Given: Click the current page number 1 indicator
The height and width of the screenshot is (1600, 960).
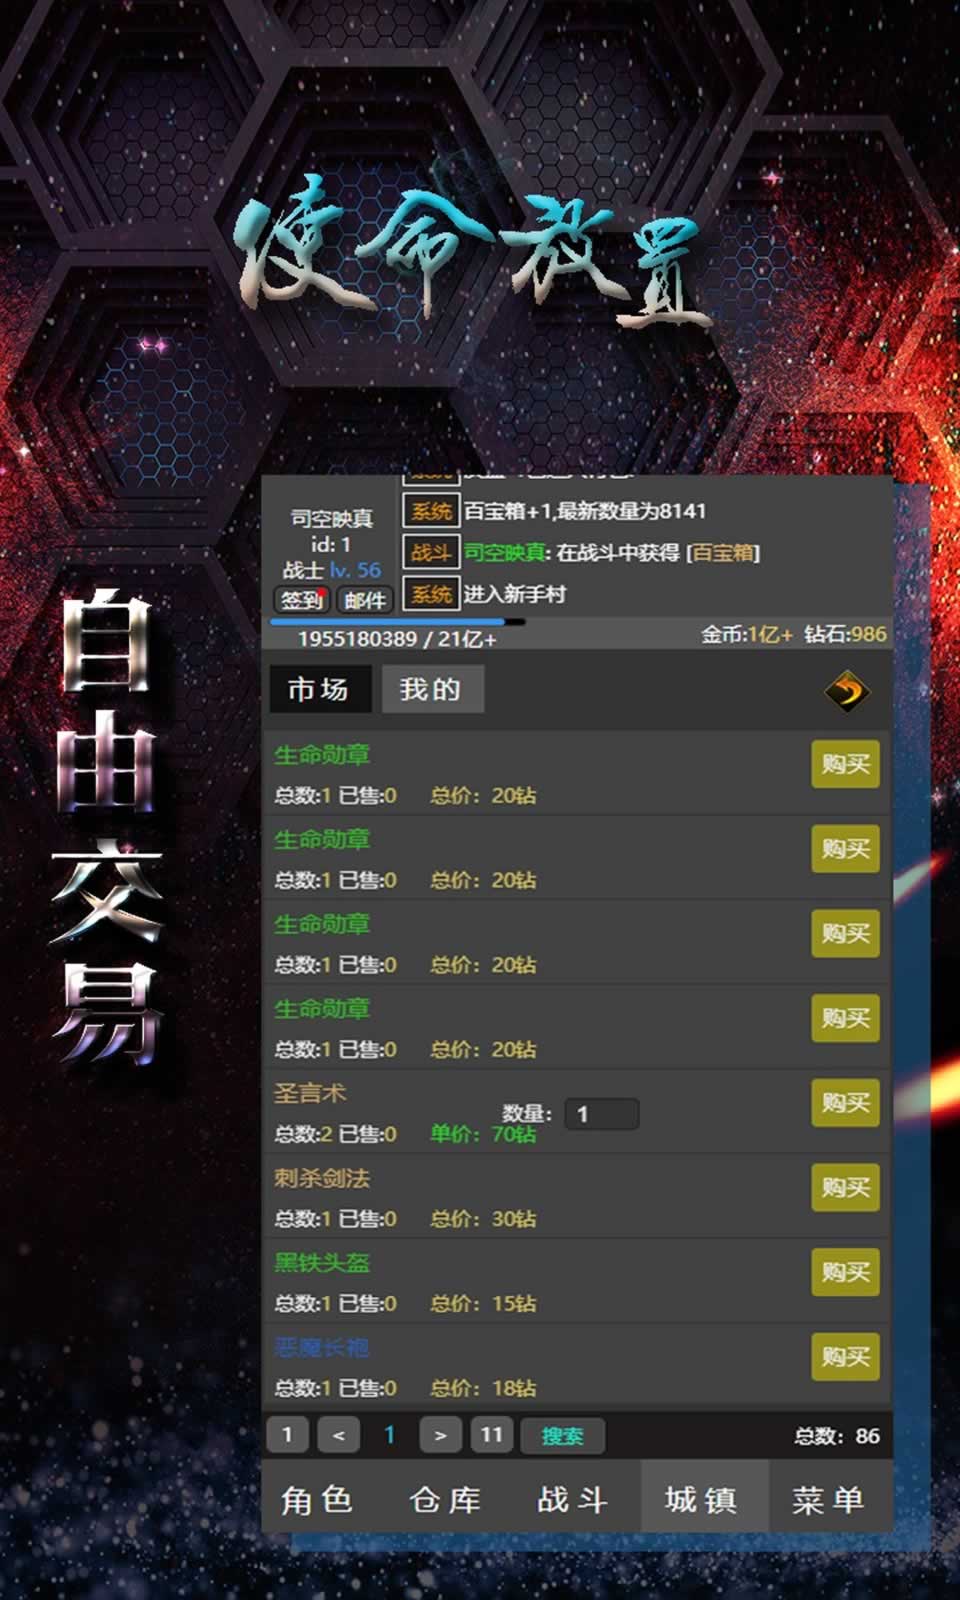Looking at the screenshot, I should tap(389, 1435).
